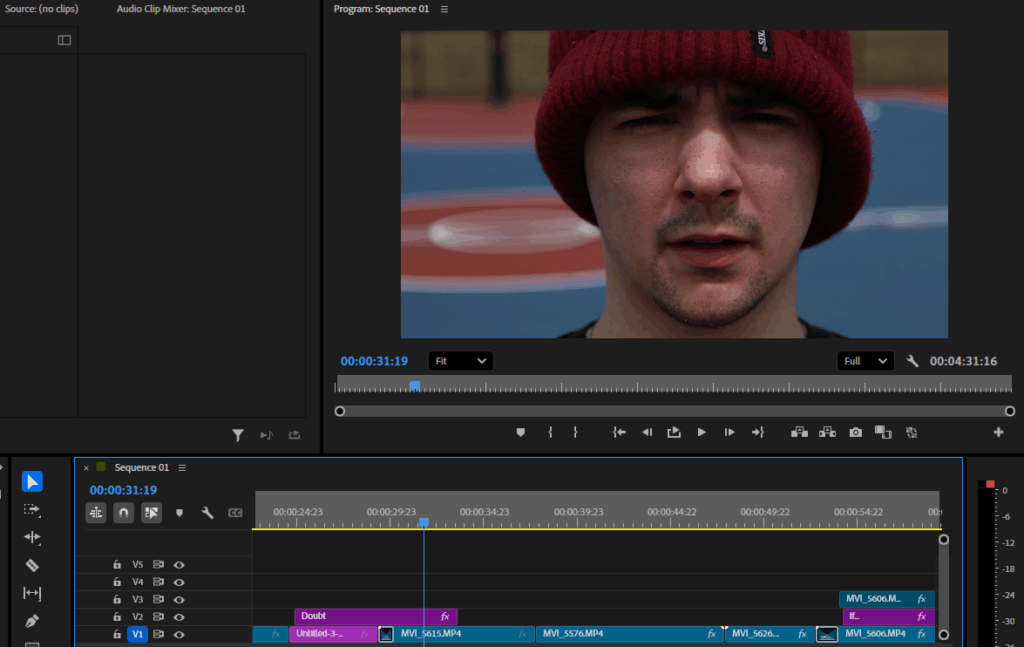Hide track V2 with its eye icon

tap(179, 617)
